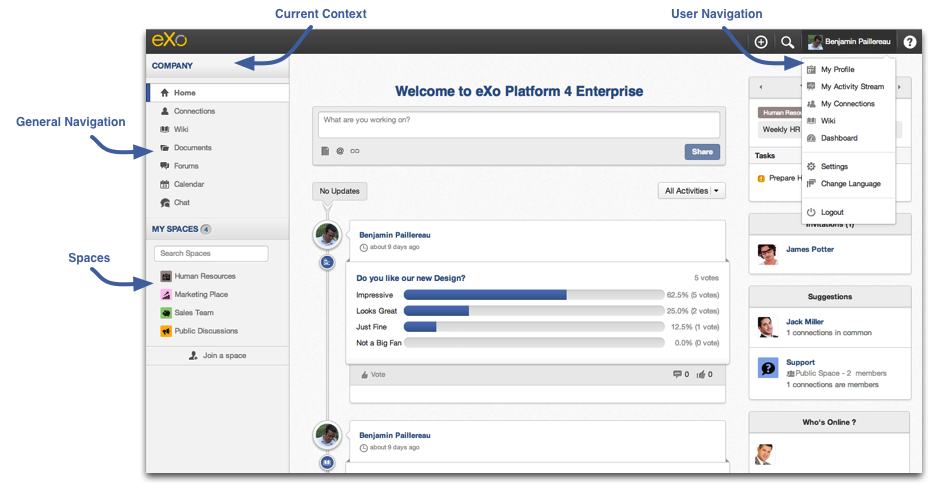Viewport: 939px width, 490px height.
Task: Open Jack Miller suggestion link
Action: [x=805, y=322]
